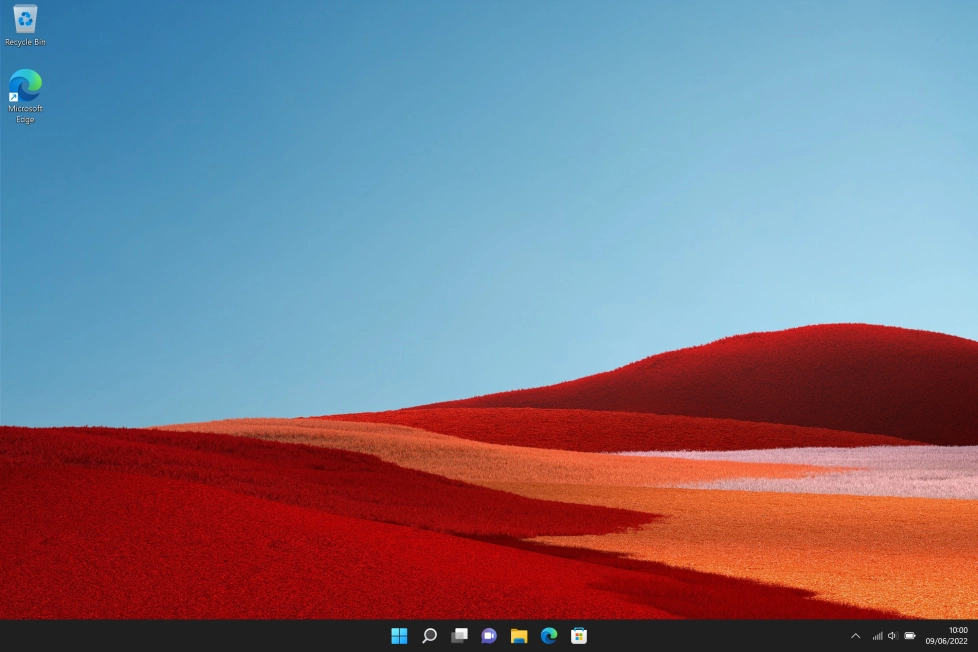Click the Search icon on the taskbar

429,635
